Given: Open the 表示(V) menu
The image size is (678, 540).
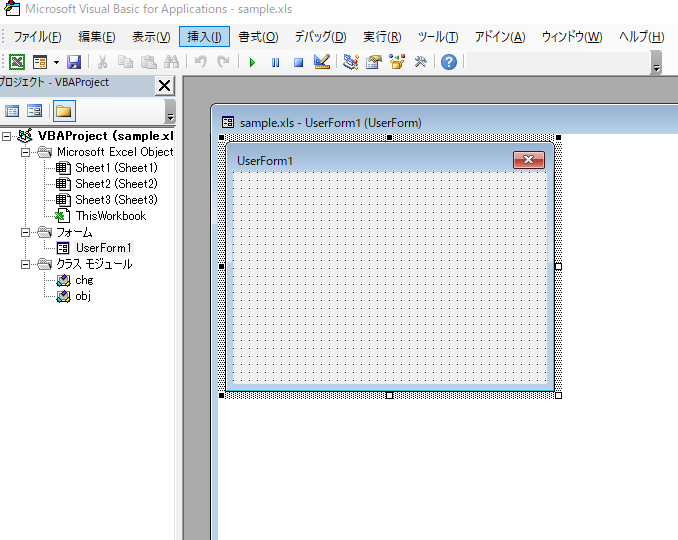Looking at the screenshot, I should [x=151, y=37].
